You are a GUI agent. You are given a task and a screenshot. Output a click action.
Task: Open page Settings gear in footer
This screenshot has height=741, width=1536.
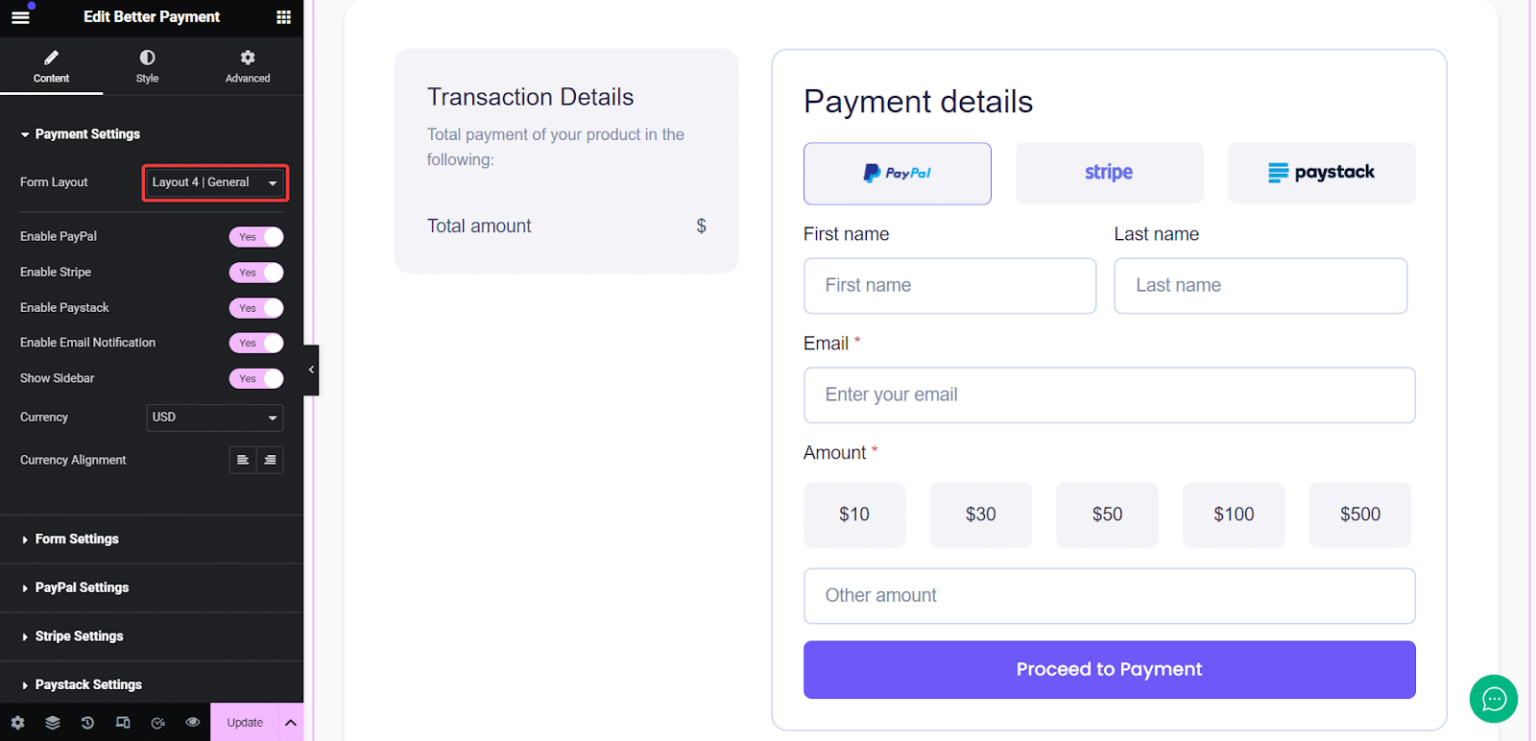click(17, 722)
